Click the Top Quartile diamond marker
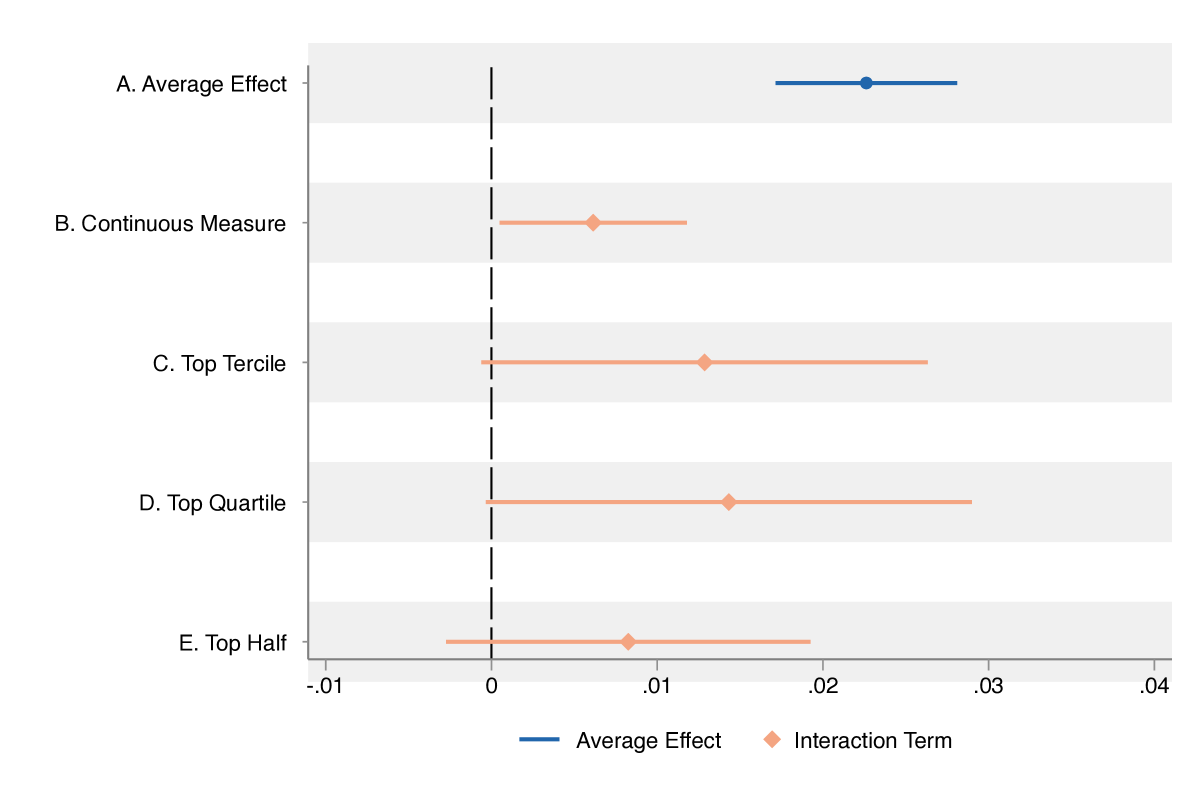 (728, 502)
